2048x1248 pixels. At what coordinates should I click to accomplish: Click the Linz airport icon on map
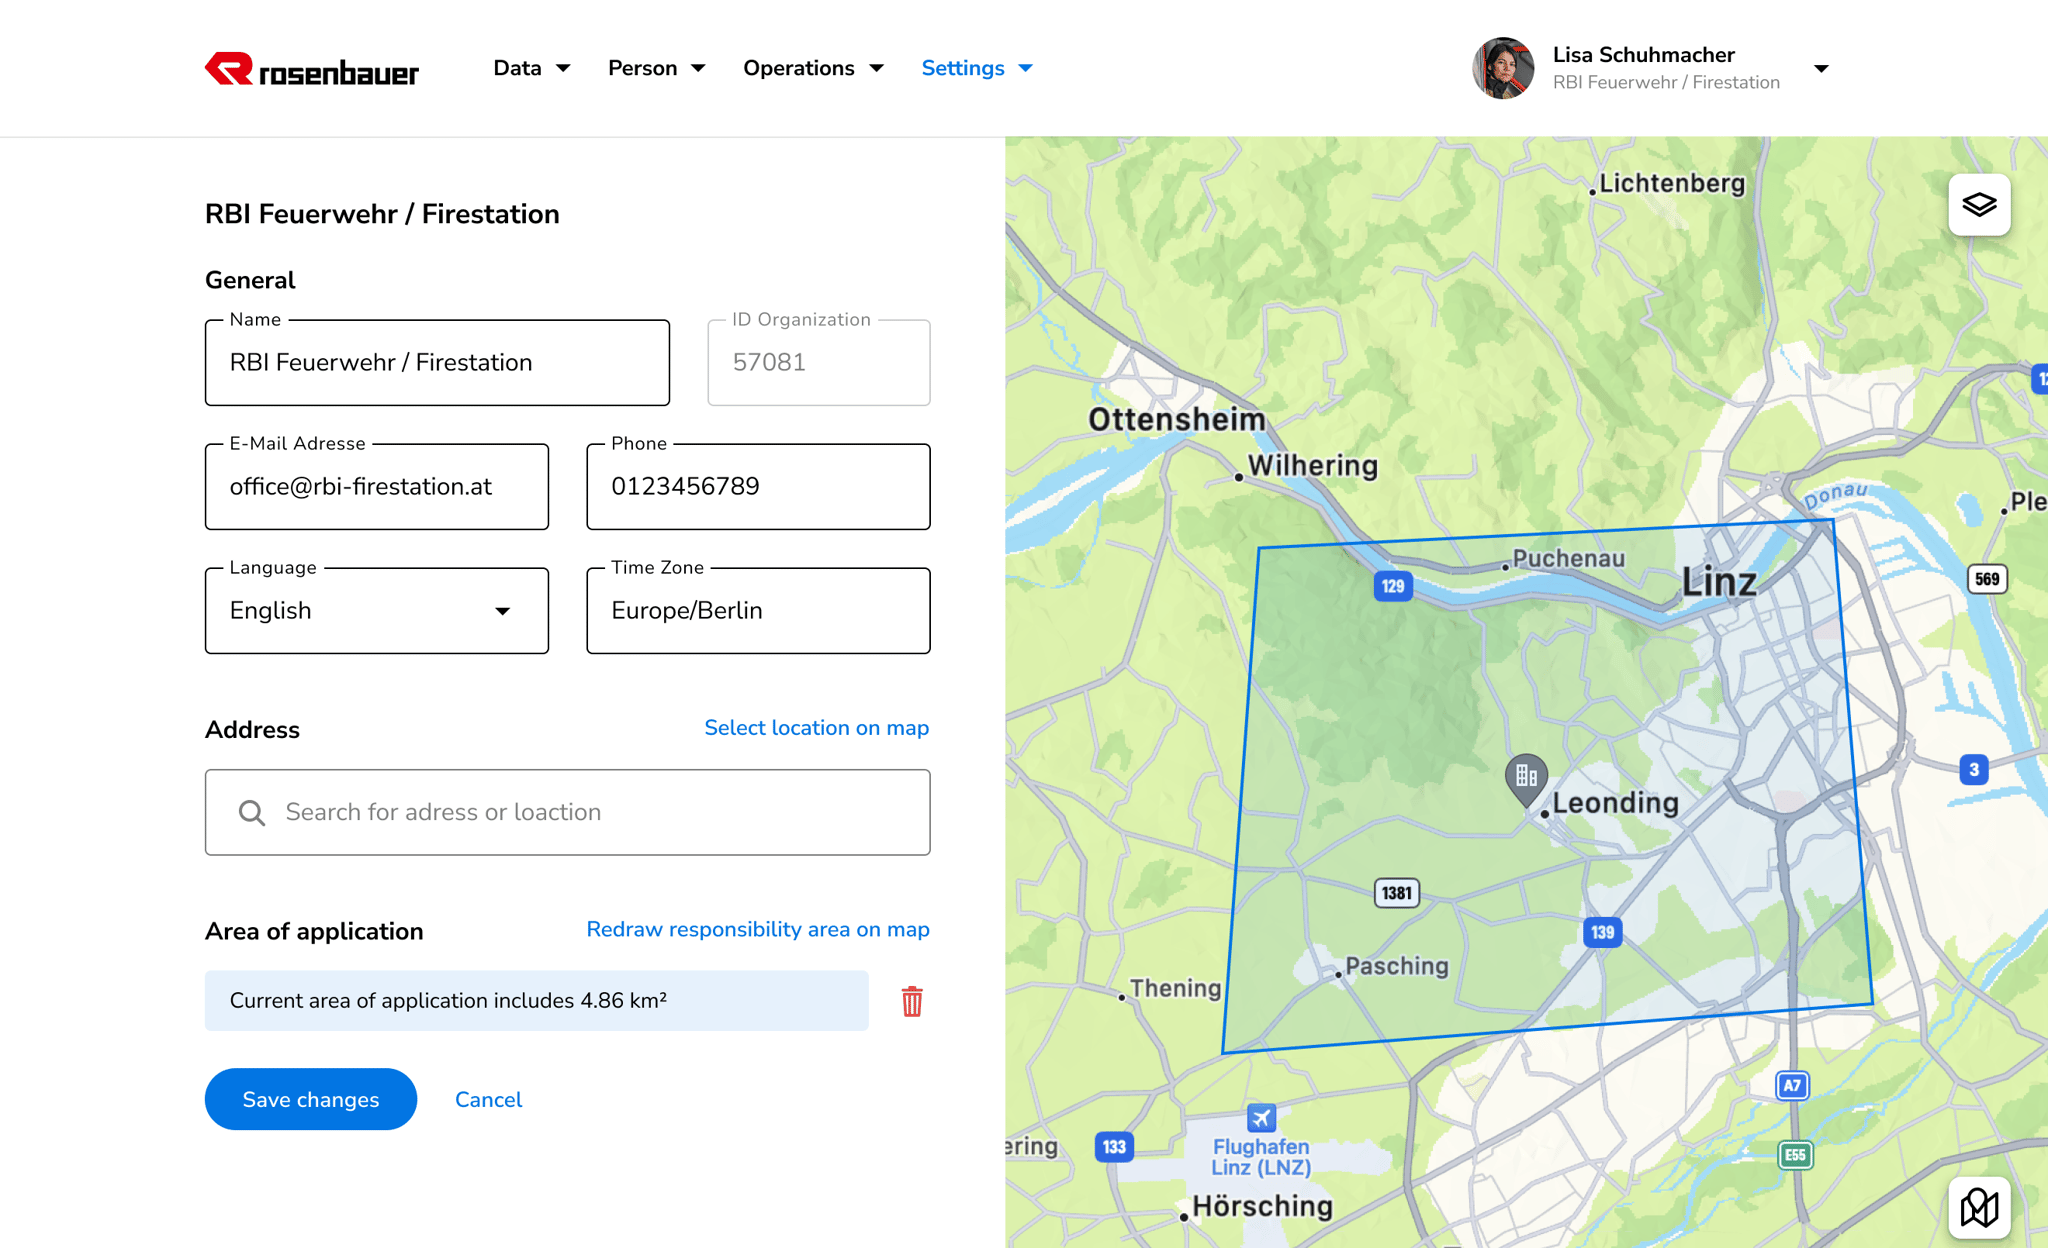coord(1261,1117)
